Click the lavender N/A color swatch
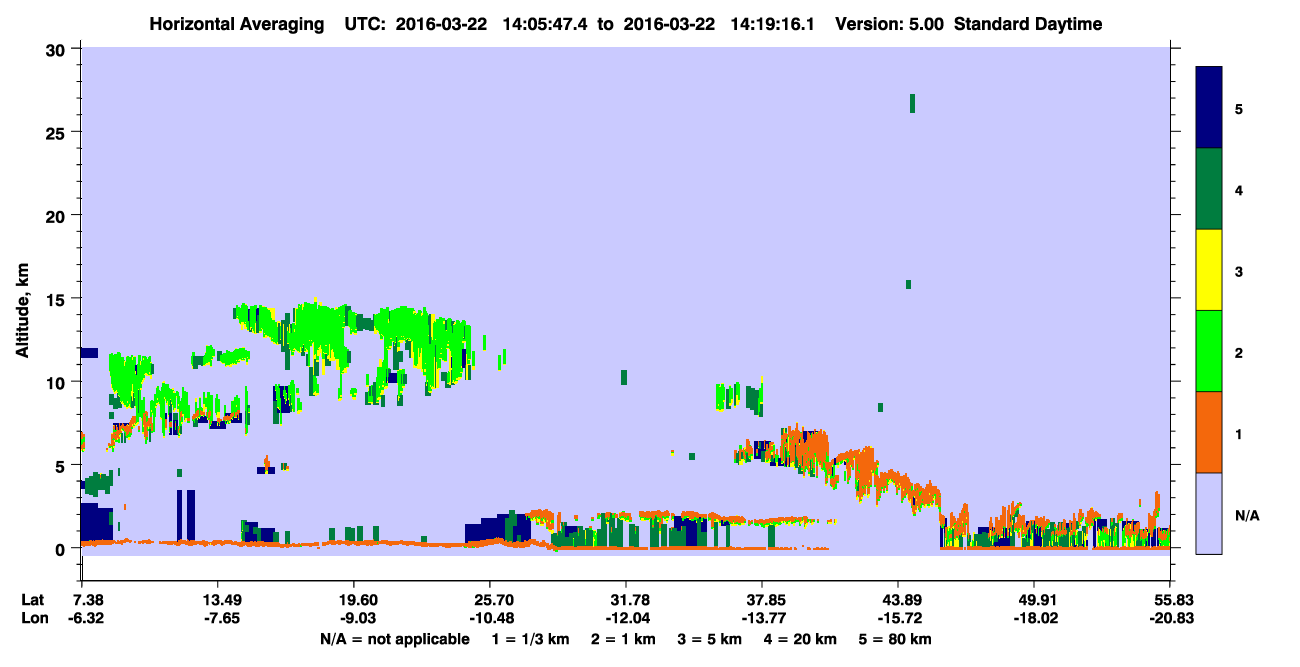The image size is (1300, 667). (x=1209, y=513)
